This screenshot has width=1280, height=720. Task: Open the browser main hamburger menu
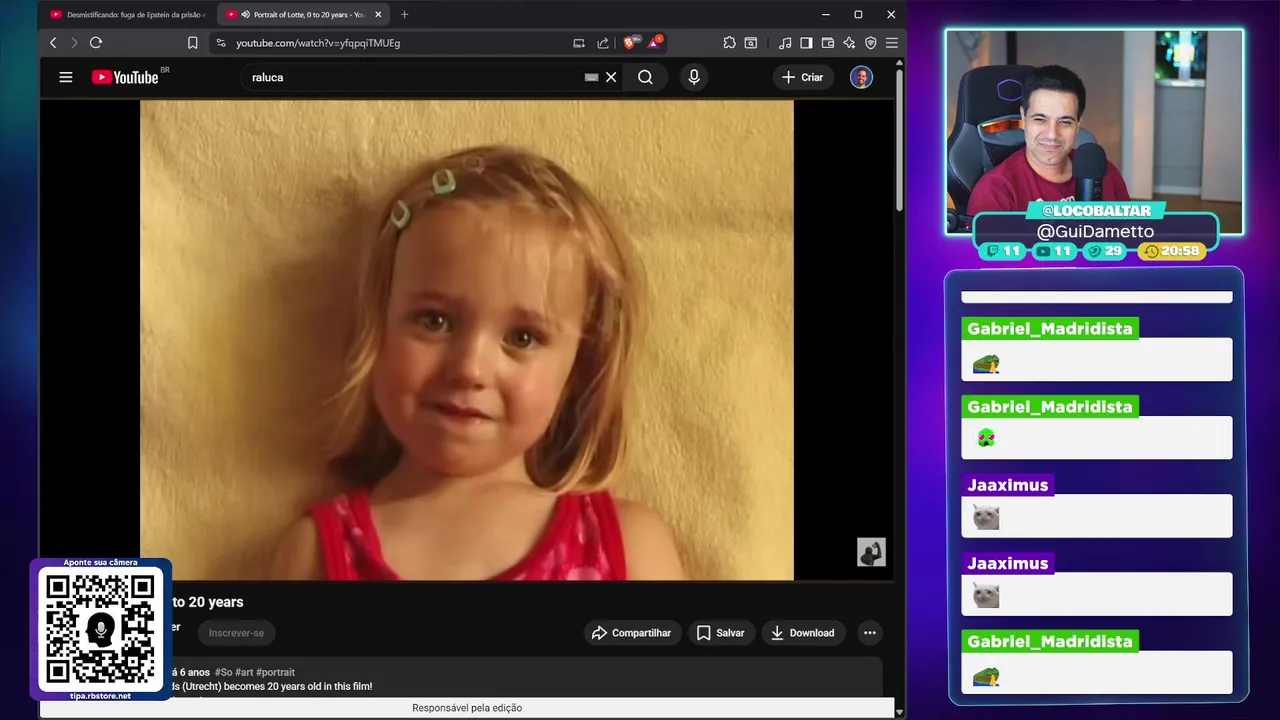tap(891, 43)
